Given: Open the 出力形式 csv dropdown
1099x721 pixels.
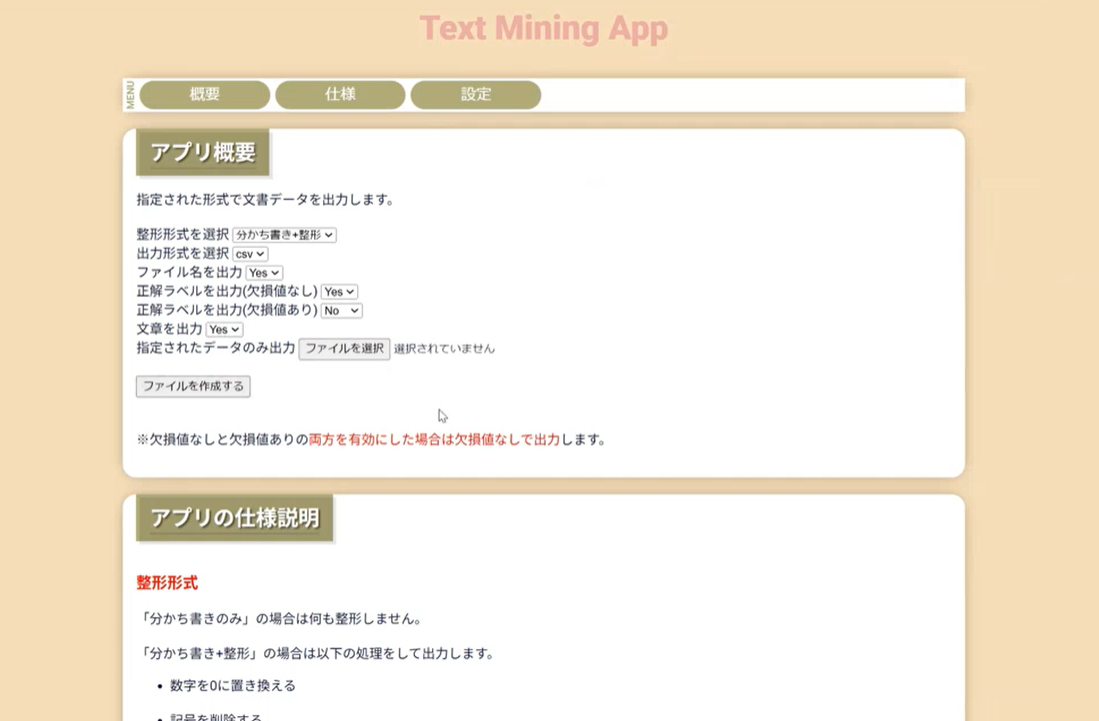Looking at the screenshot, I should 250,254.
